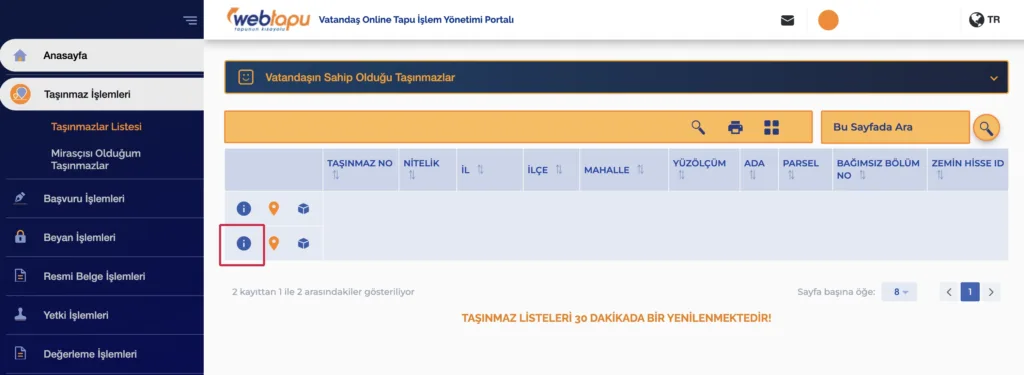Click next page arrow in pagination
The height and width of the screenshot is (375, 1024).
[991, 292]
